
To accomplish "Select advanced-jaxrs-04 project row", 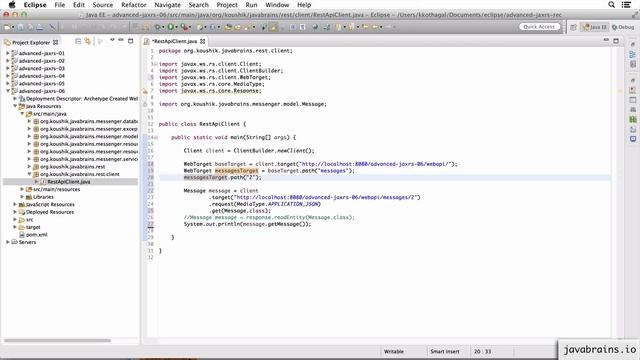I will 41,76.
